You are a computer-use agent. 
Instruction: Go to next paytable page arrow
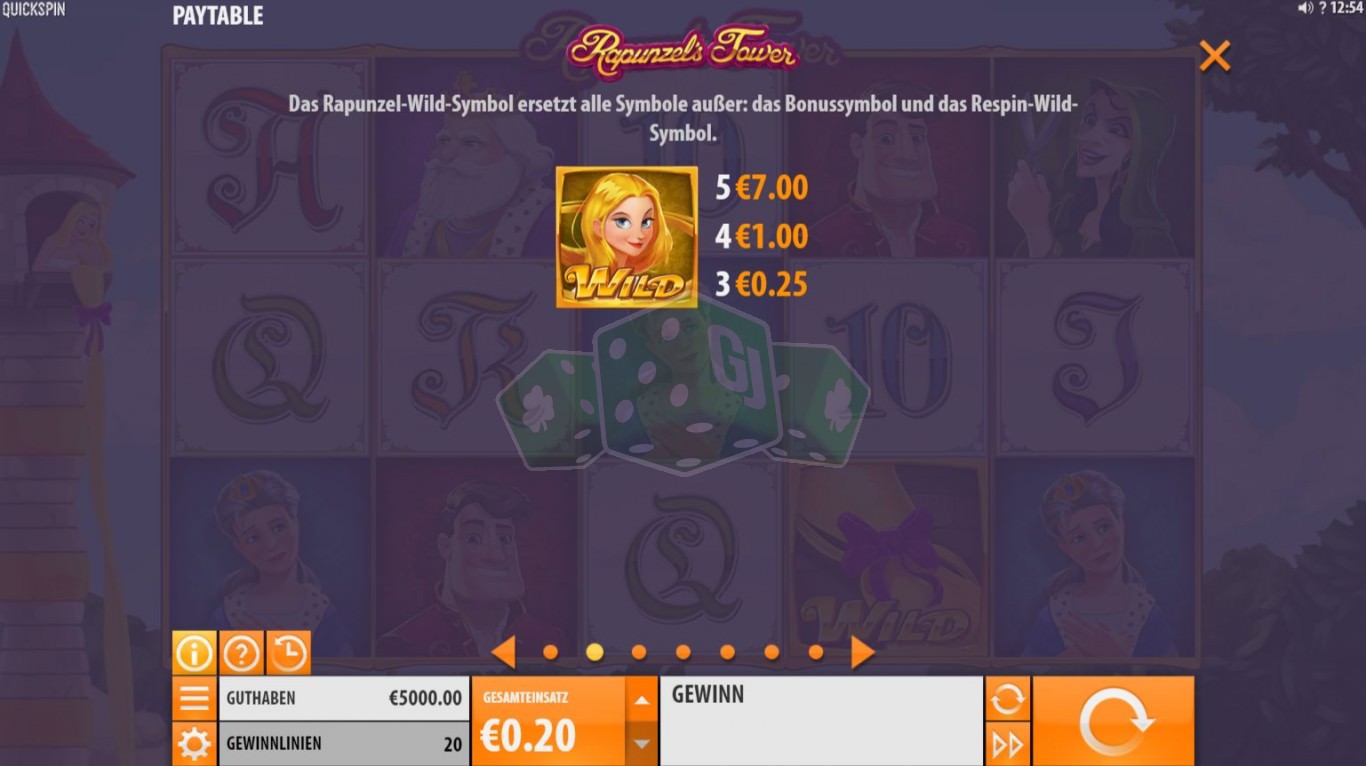click(x=862, y=652)
